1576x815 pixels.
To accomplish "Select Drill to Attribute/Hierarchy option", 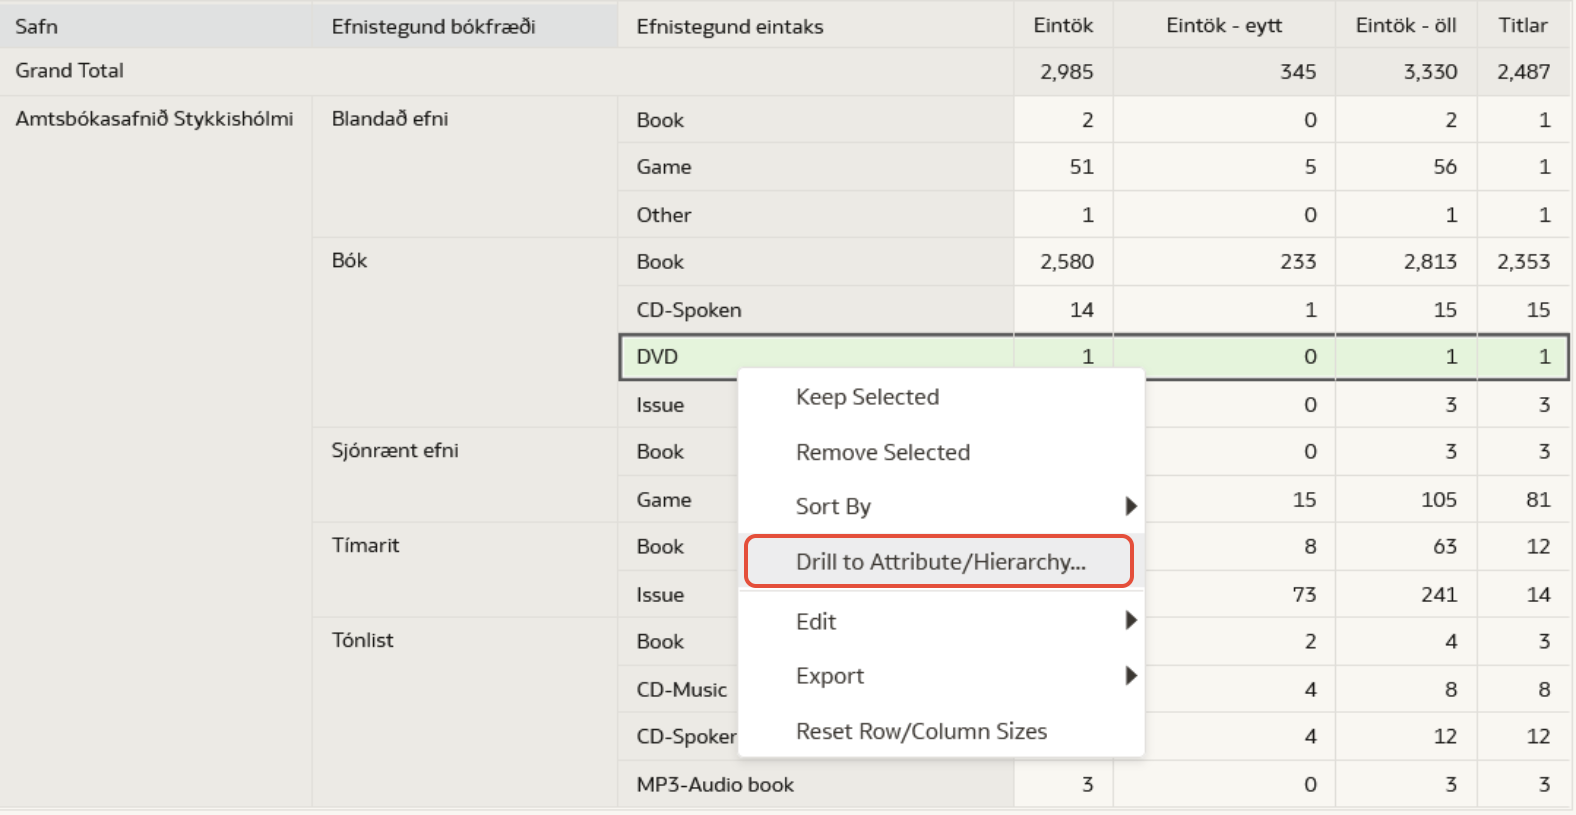I will [939, 562].
